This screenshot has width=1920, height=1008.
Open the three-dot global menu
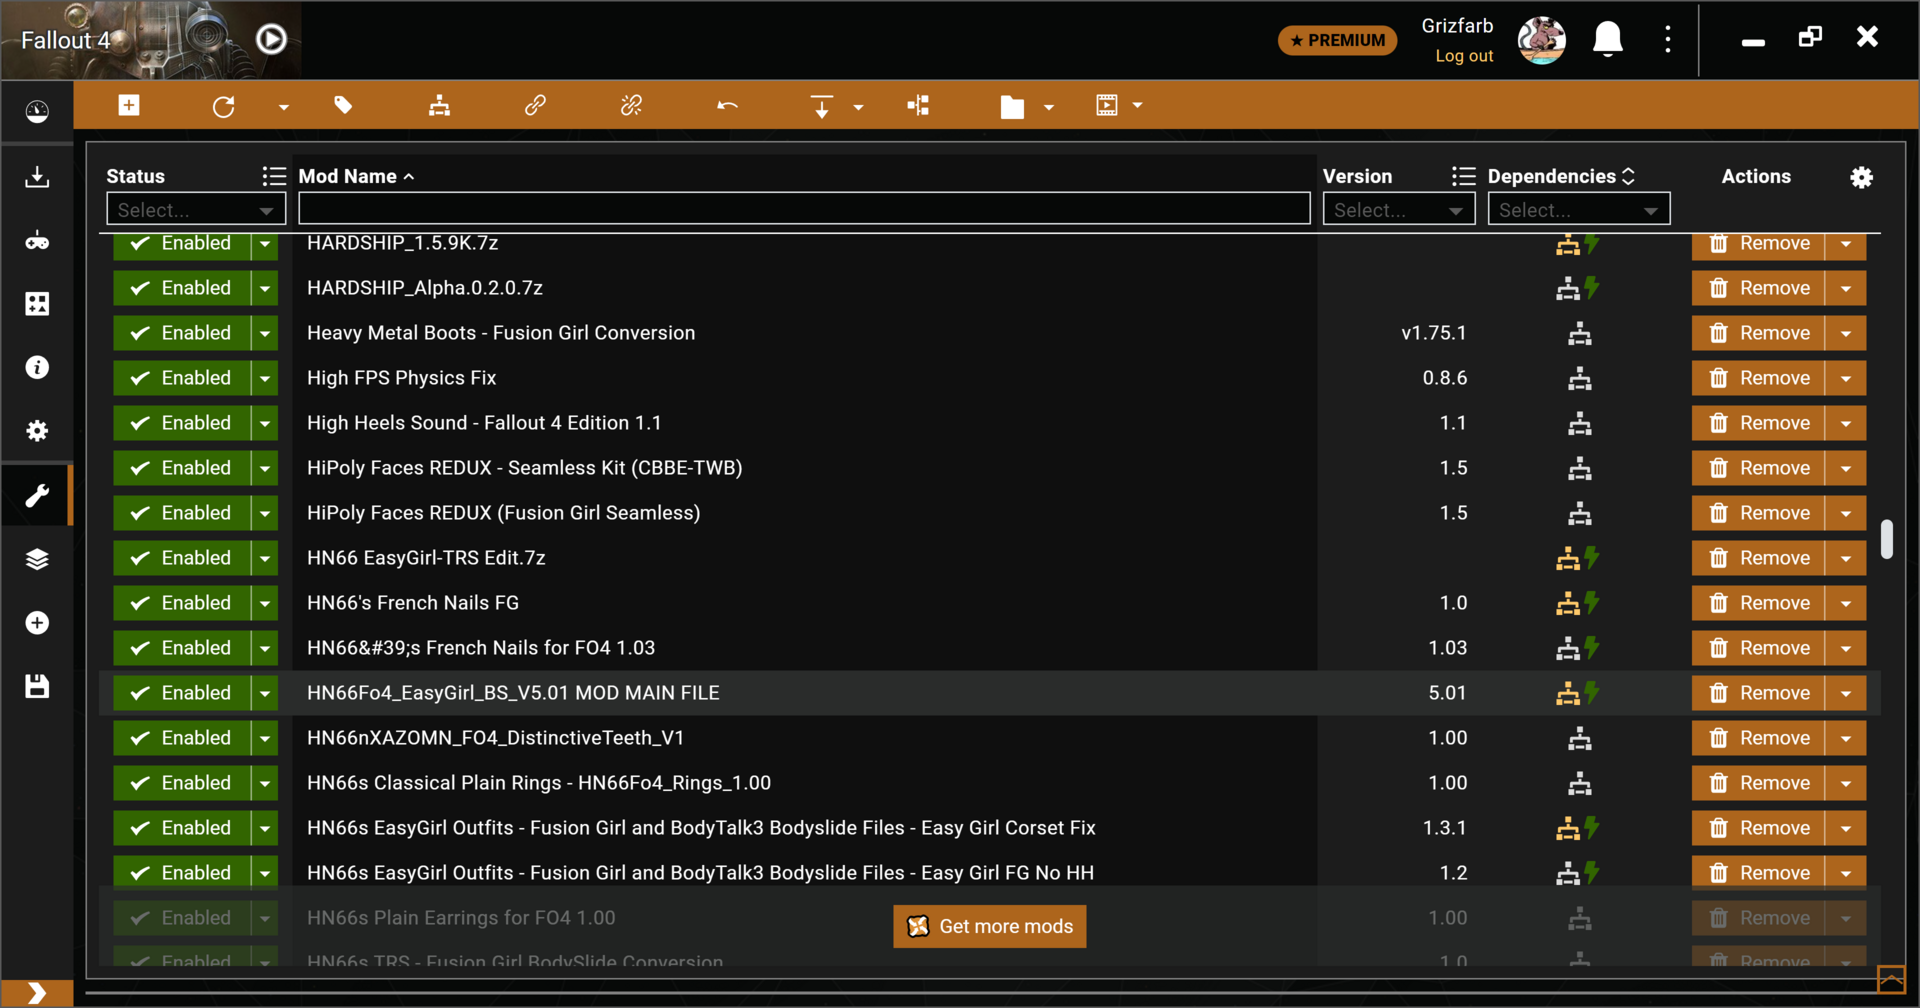click(1667, 39)
